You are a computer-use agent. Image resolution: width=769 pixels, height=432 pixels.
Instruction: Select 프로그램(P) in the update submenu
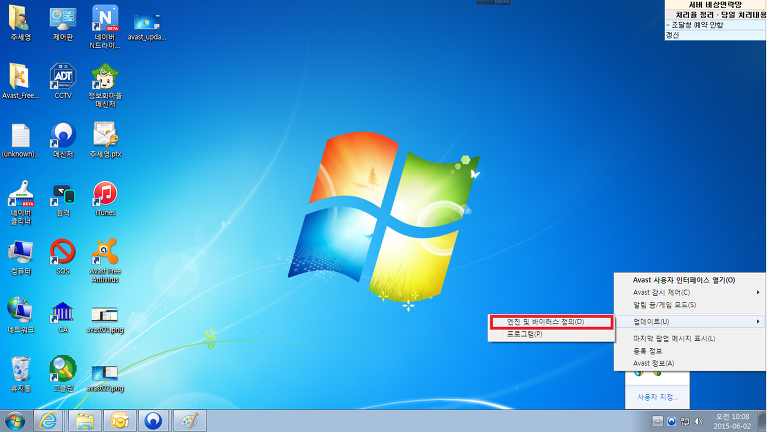551,334
